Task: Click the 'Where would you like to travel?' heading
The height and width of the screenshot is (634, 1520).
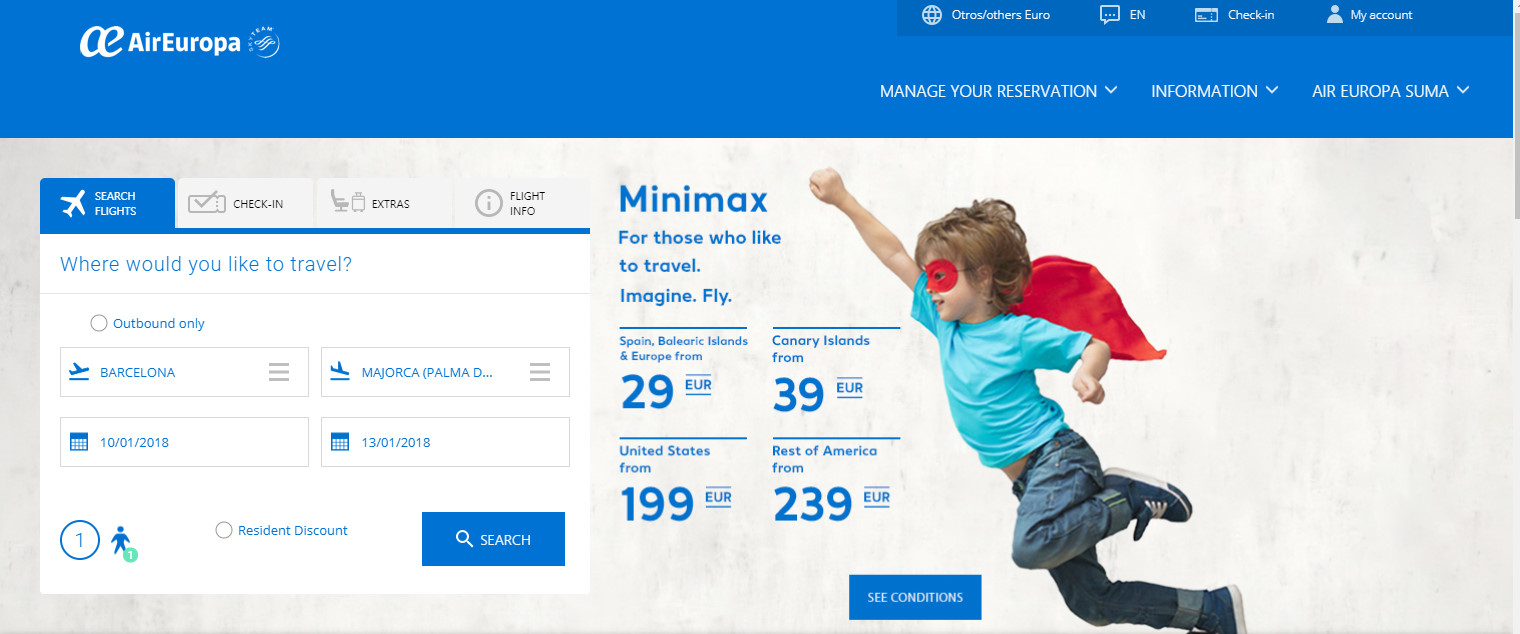Action: pyautogui.click(x=206, y=264)
